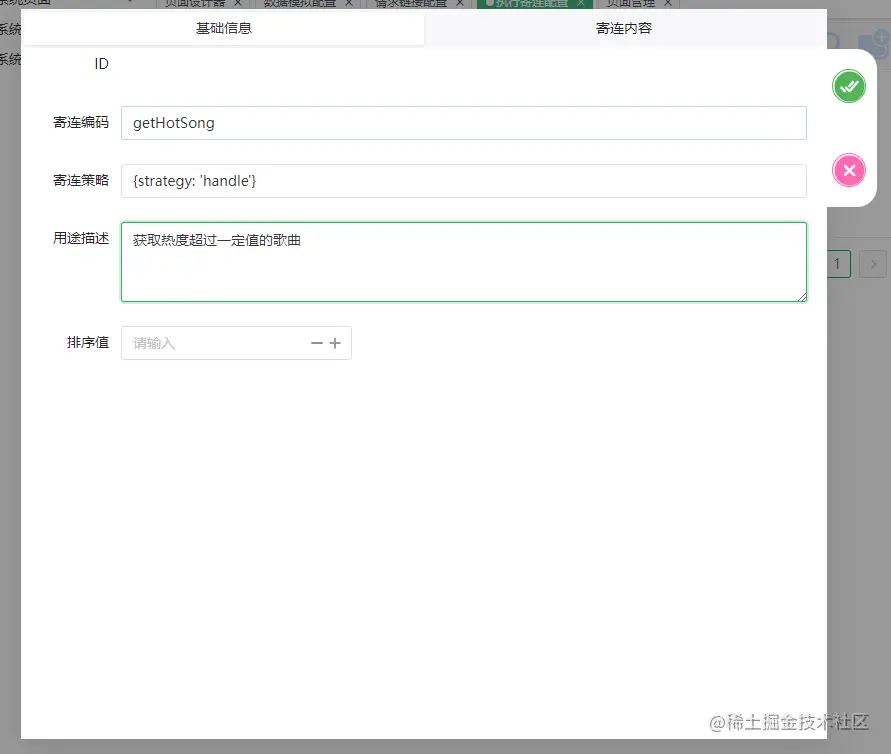Cancel editing with the pink X icon
Image resolution: width=891 pixels, height=754 pixels.
point(849,170)
